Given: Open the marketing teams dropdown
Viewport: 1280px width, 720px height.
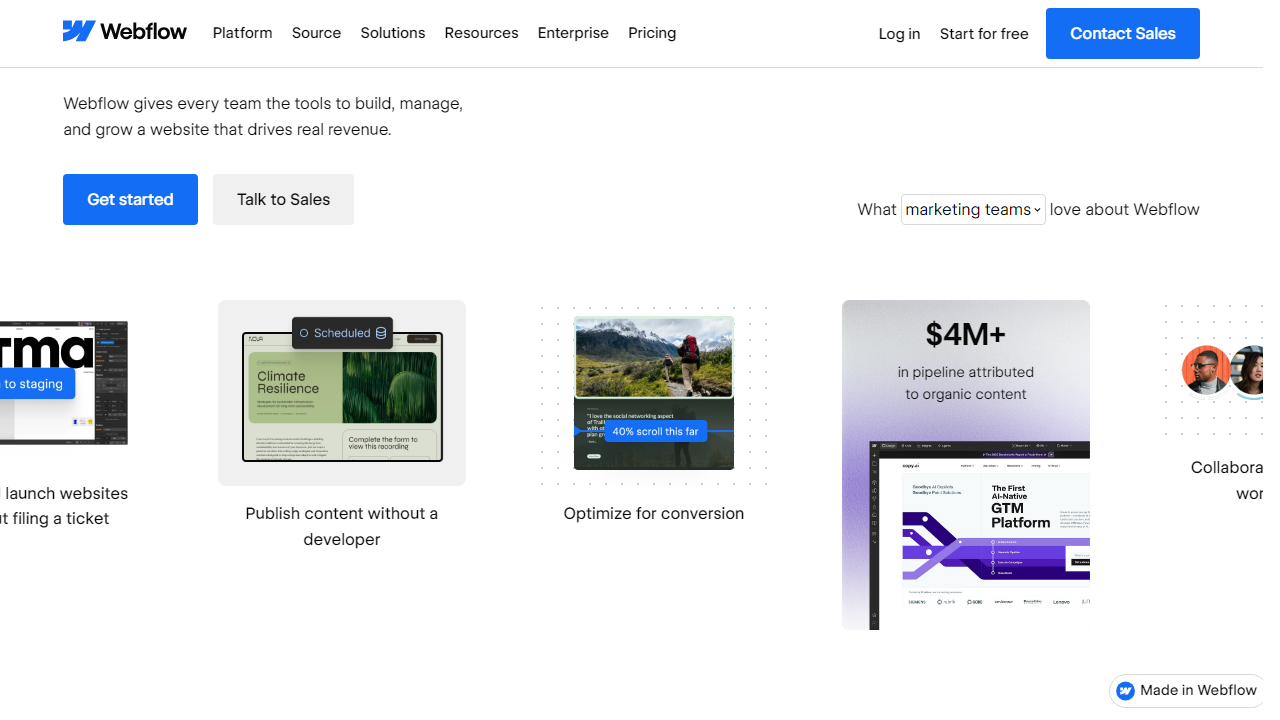Looking at the screenshot, I should pos(973,209).
